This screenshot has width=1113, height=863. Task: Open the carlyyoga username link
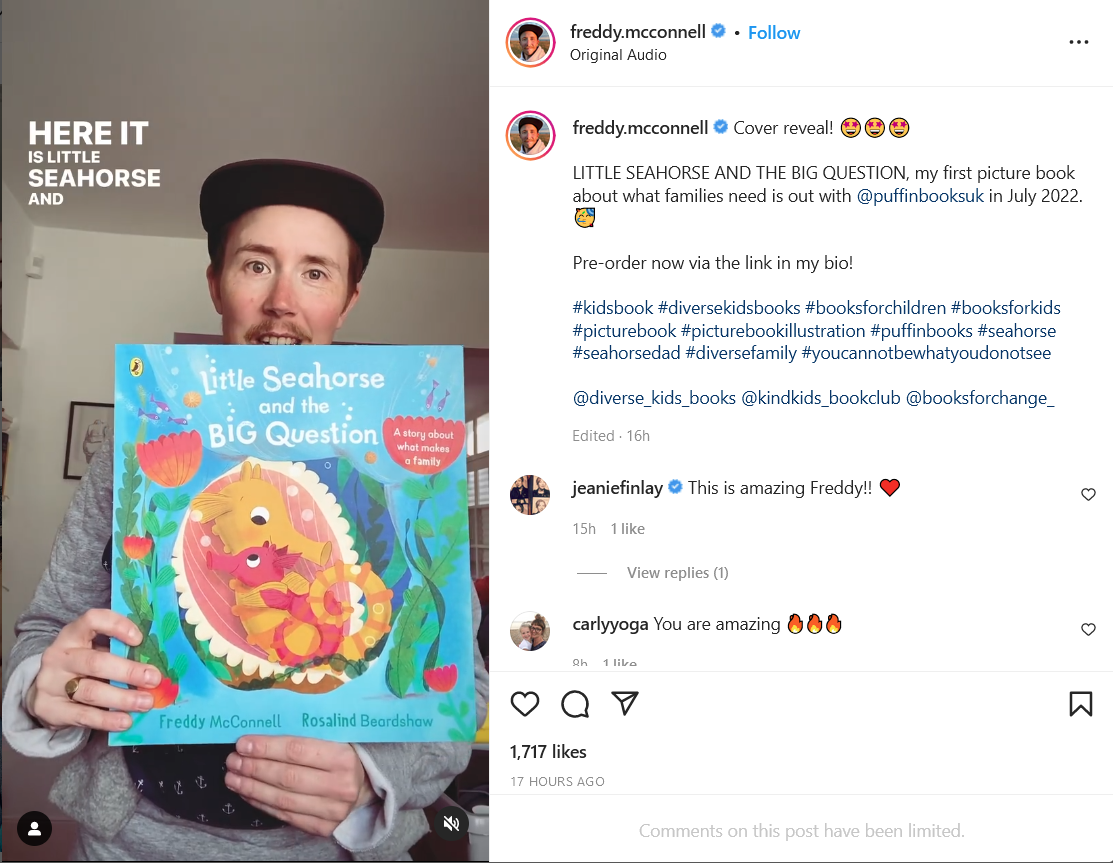coord(610,624)
